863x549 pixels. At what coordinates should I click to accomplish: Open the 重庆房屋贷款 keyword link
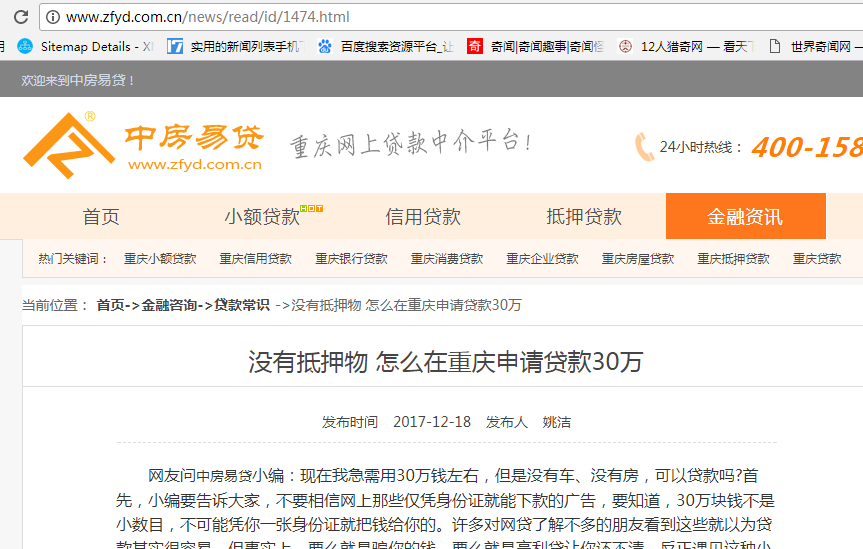pos(637,259)
